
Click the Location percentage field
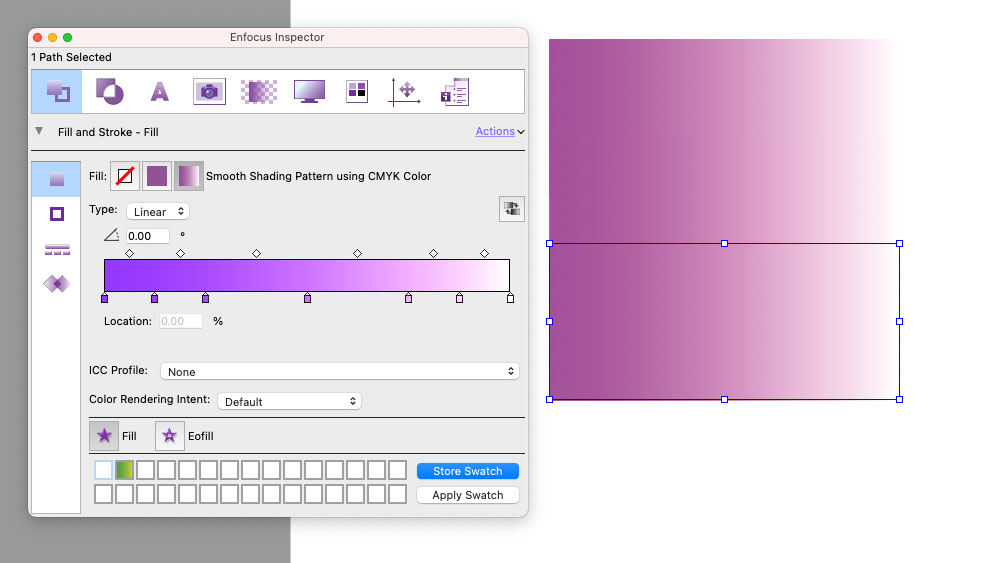click(x=181, y=321)
